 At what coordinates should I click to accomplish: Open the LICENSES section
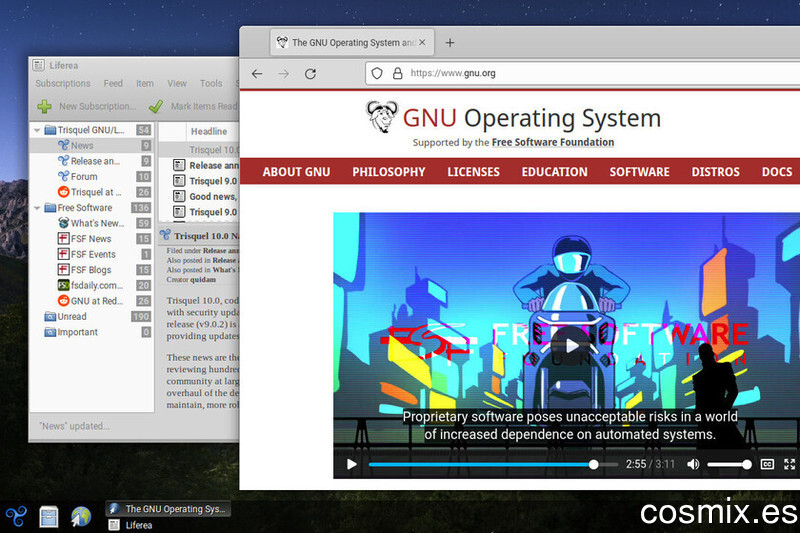pos(473,172)
